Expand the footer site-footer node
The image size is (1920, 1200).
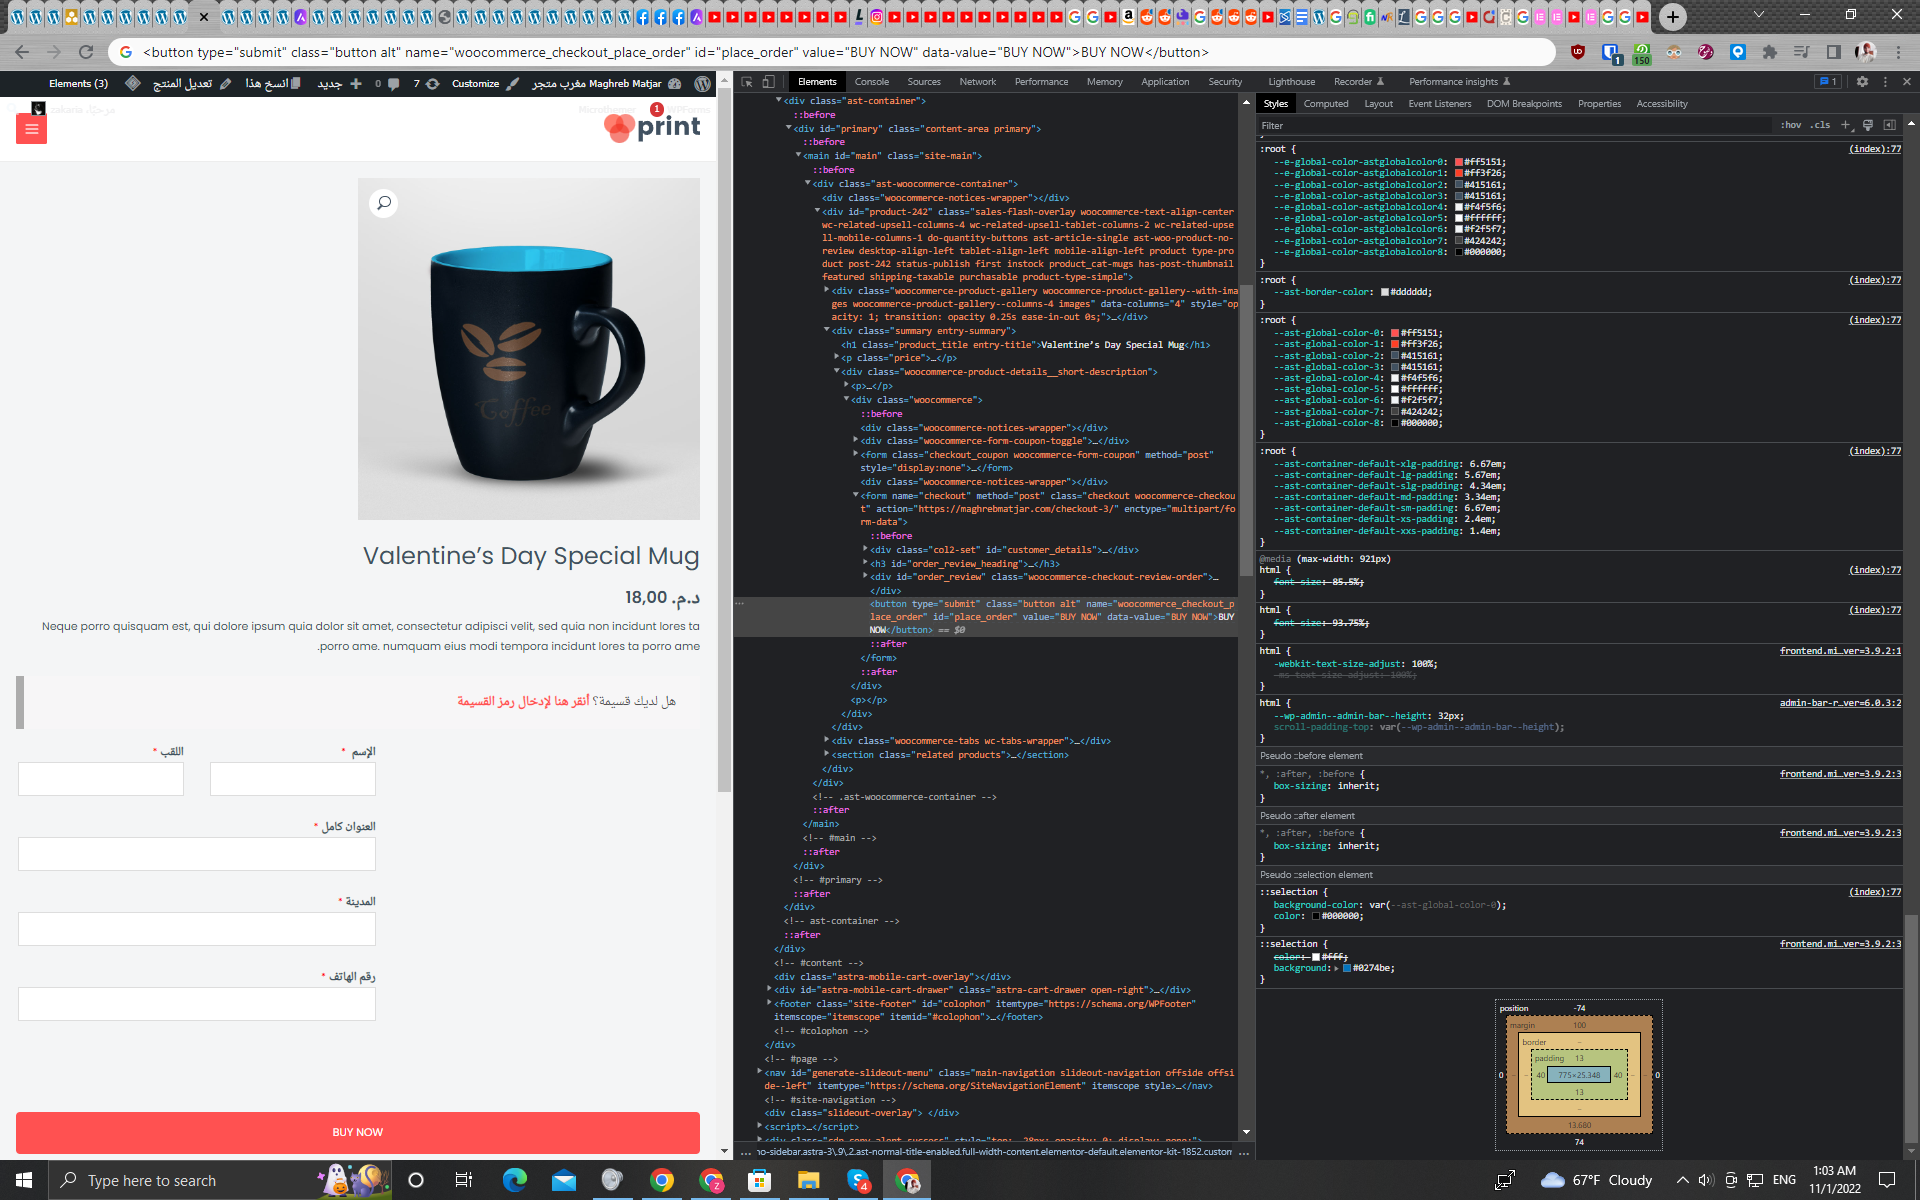(769, 1004)
